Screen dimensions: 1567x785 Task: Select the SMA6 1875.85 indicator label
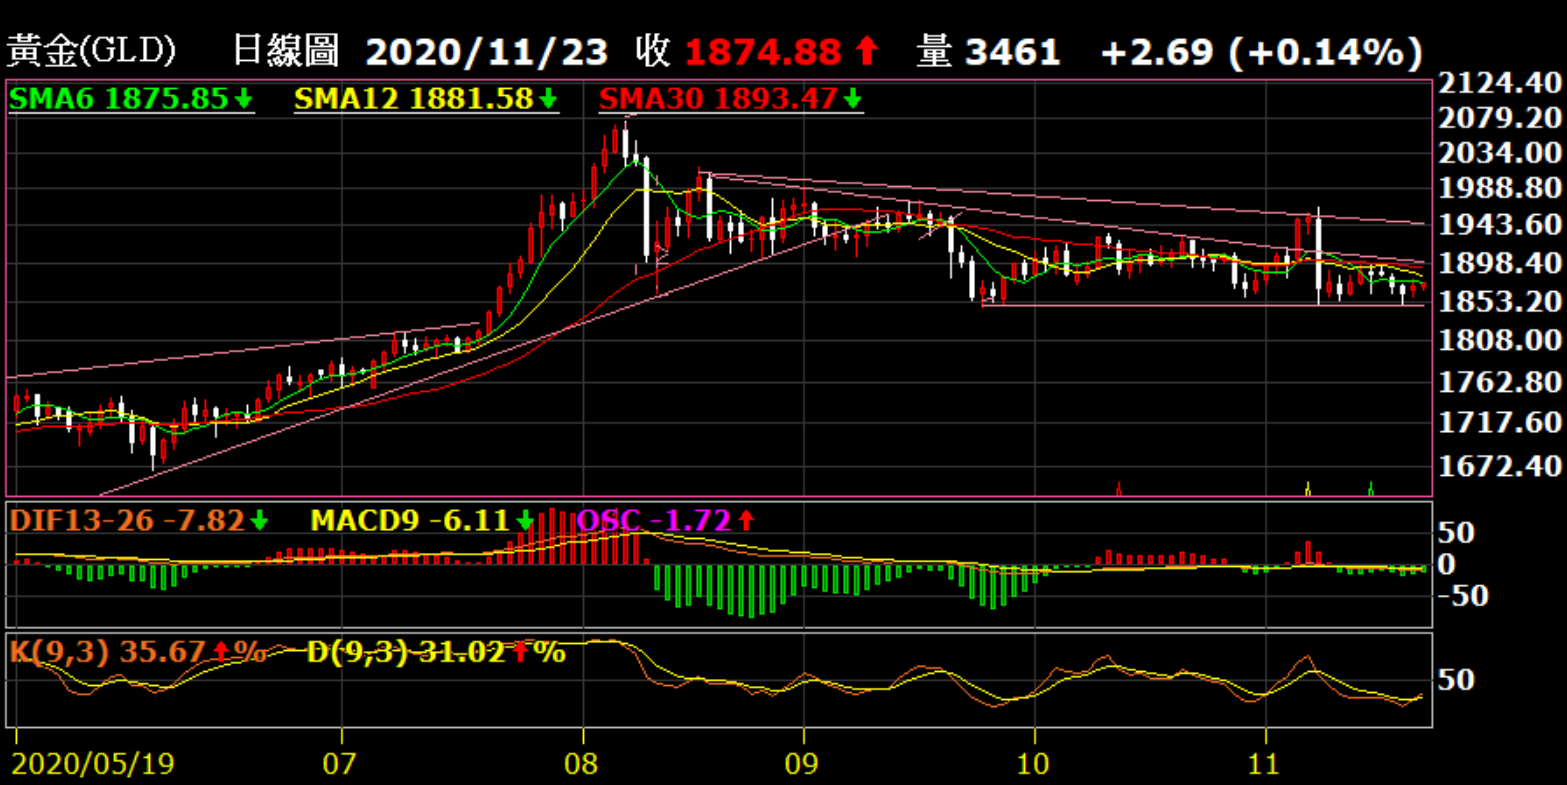(x=118, y=99)
